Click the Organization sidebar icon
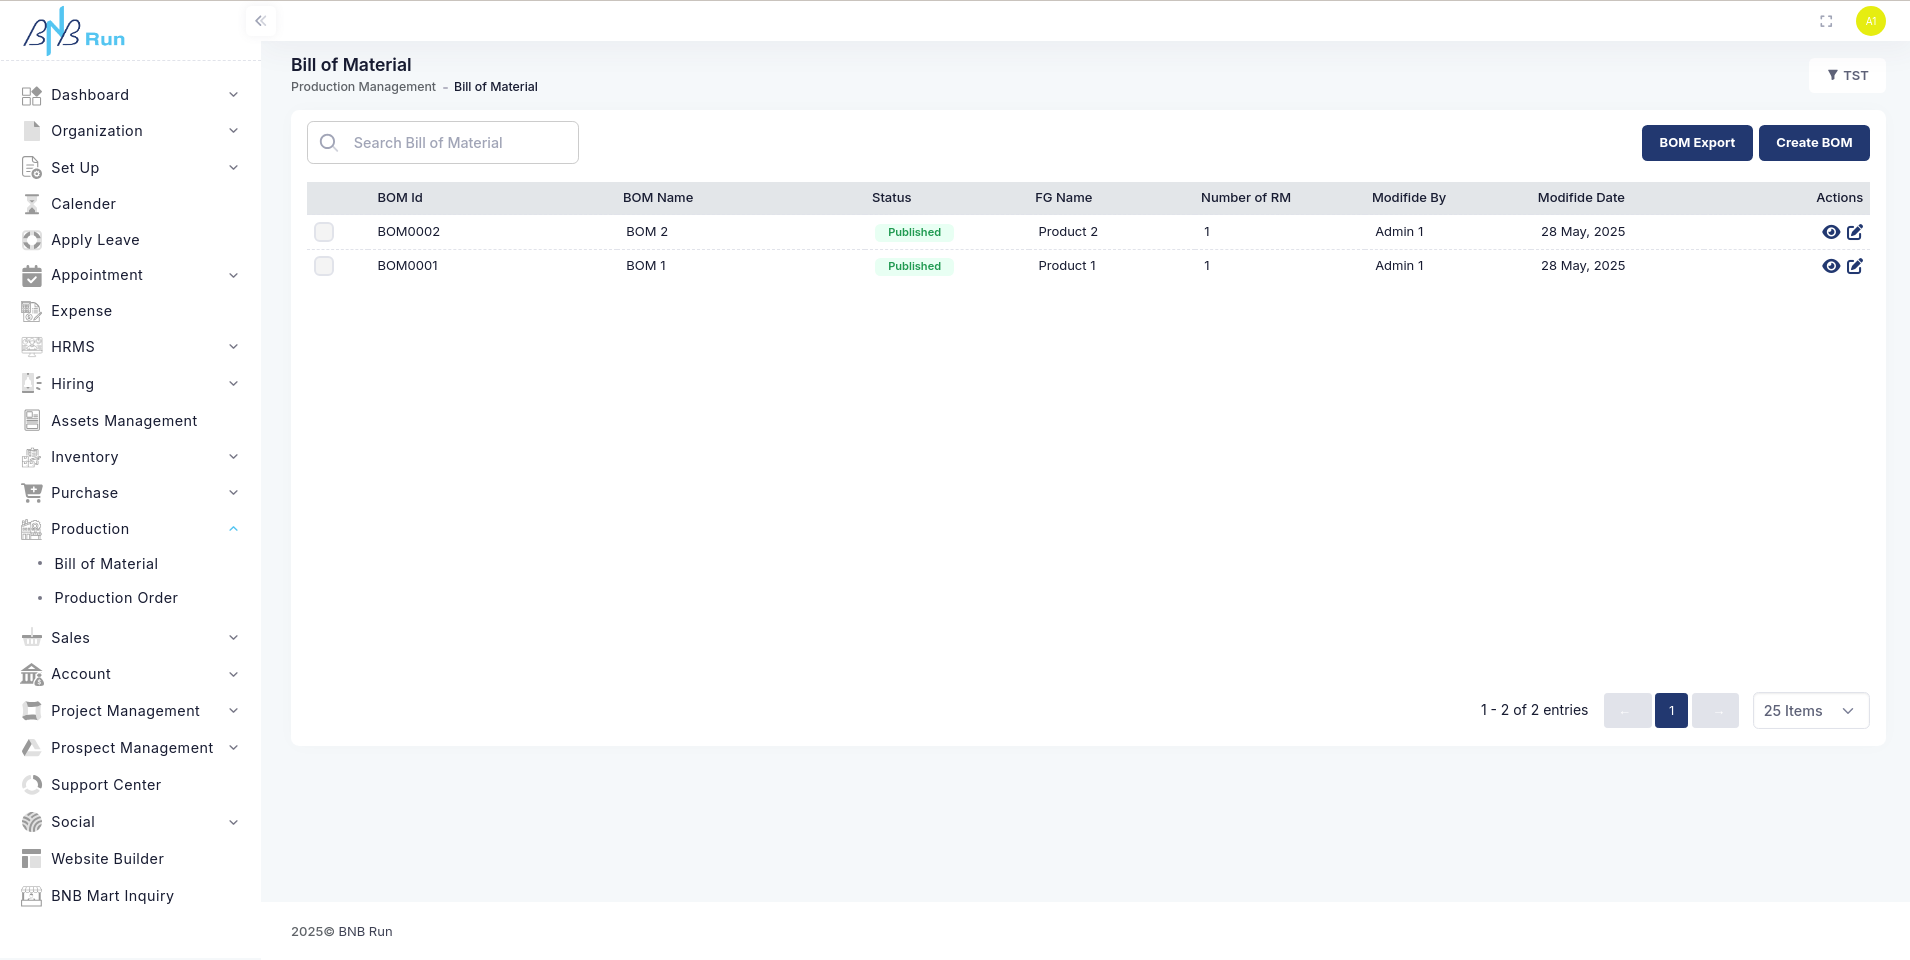This screenshot has width=1910, height=960. coord(32,131)
